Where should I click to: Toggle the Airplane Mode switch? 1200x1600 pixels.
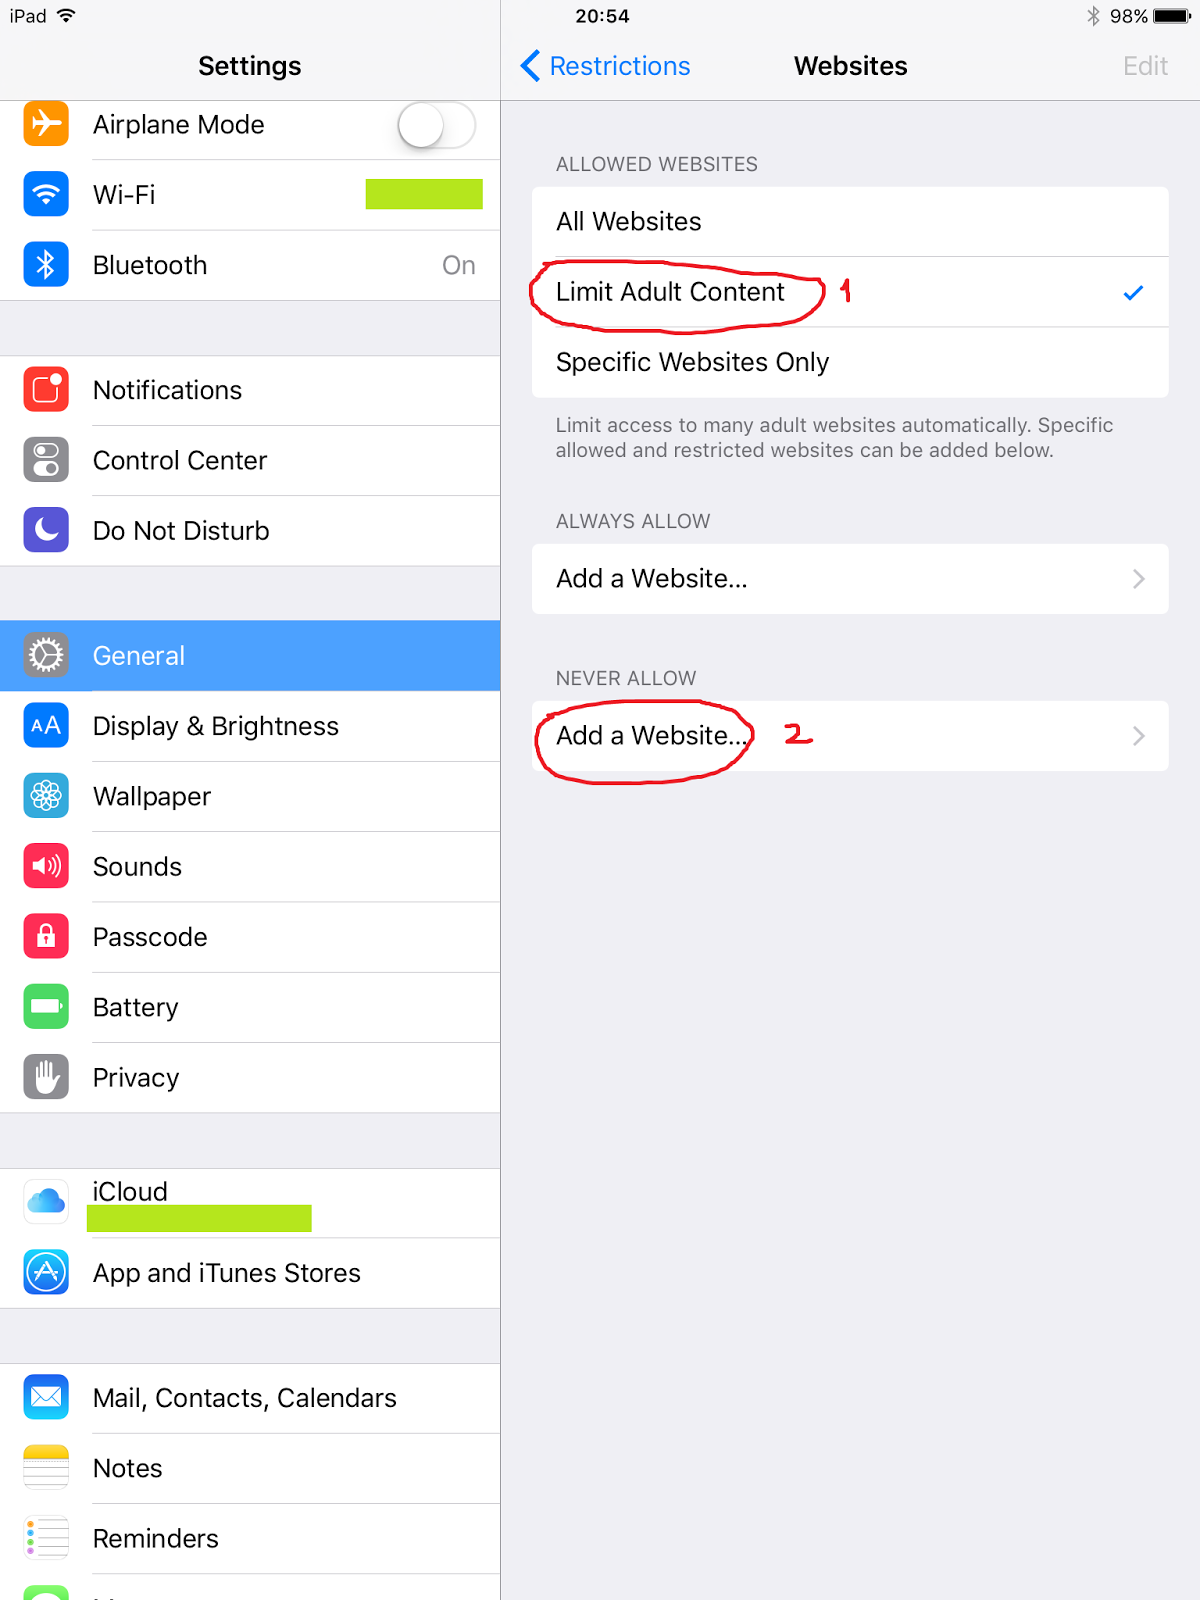(x=436, y=126)
